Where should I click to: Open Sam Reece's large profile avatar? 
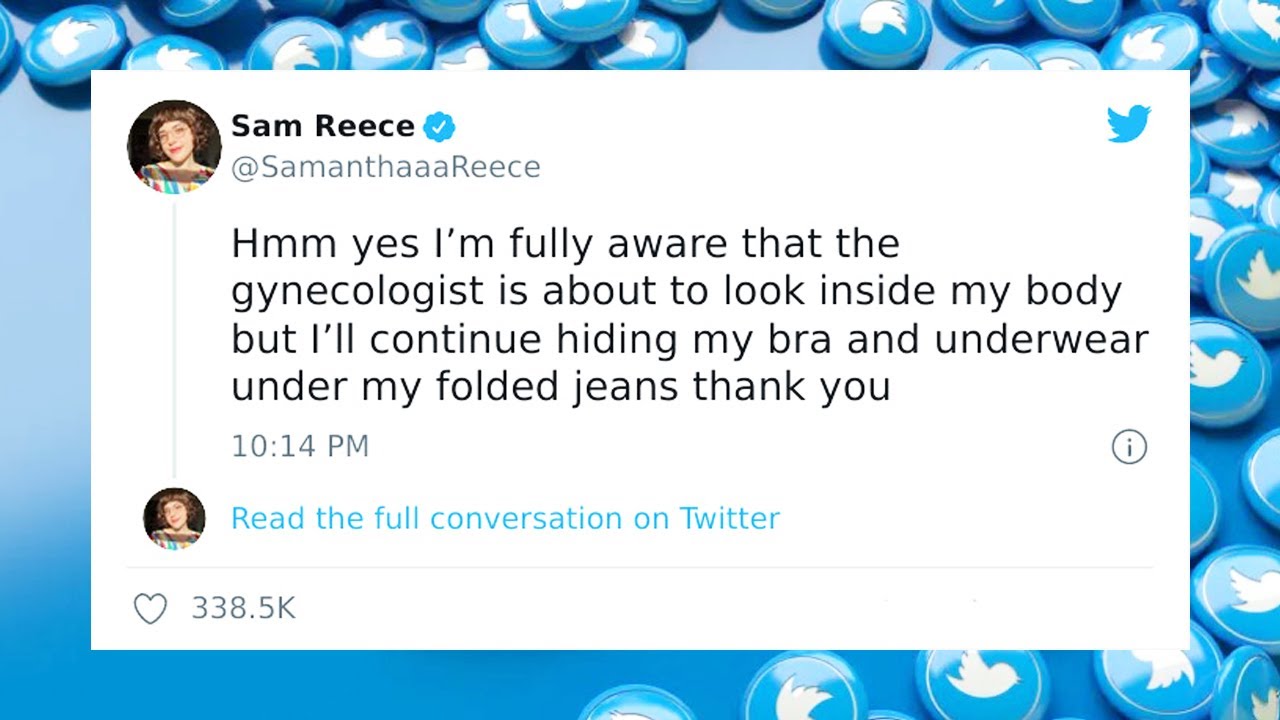174,146
